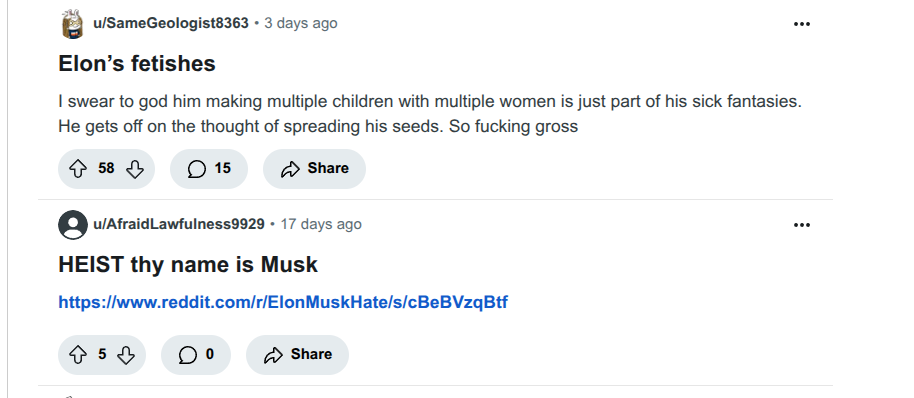The width and height of the screenshot is (914, 398).
Task: Click the "17 days ago" timestamp
Action: (x=321, y=224)
